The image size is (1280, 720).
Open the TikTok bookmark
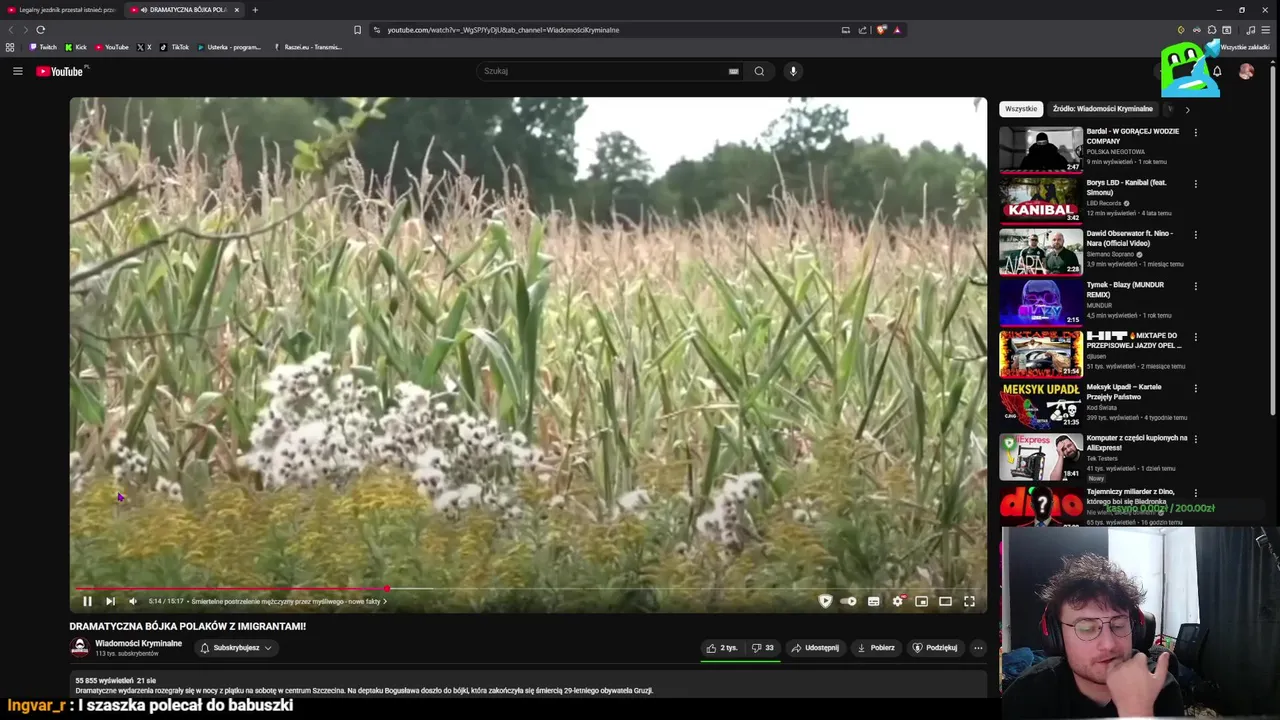174,47
